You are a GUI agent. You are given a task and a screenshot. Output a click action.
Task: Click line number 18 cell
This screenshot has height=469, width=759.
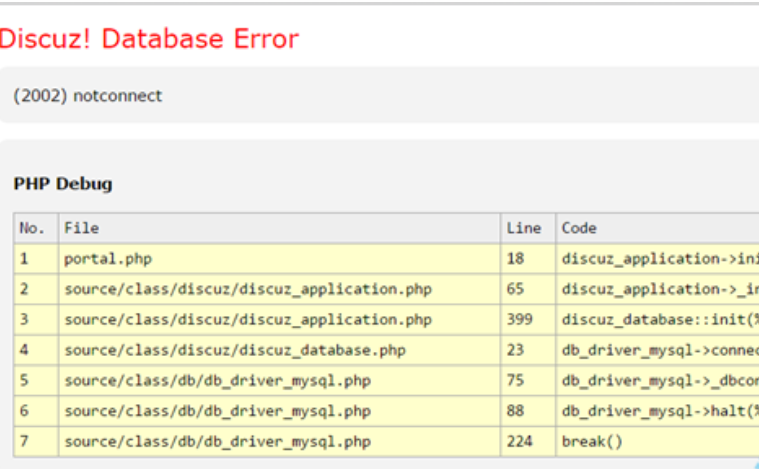(516, 259)
